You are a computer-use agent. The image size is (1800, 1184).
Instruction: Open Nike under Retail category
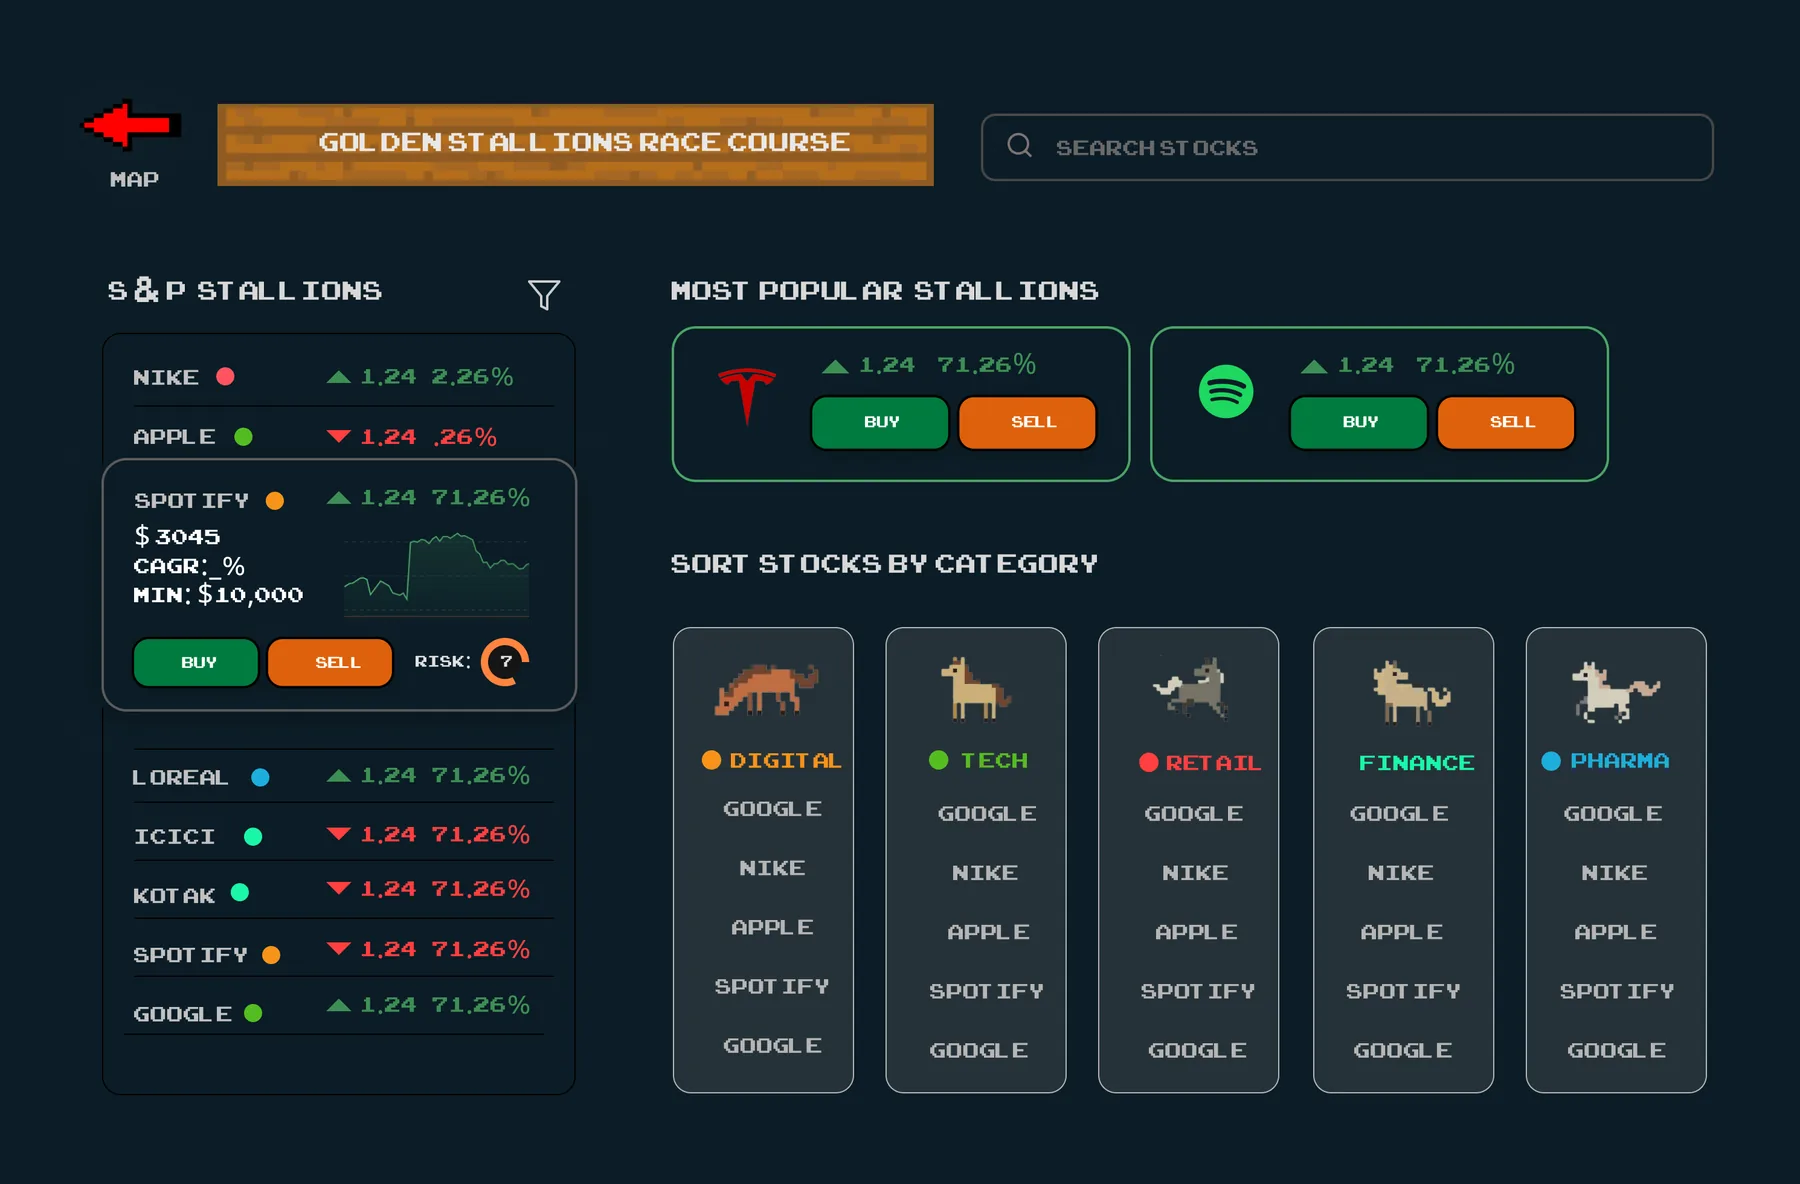[x=1195, y=873]
